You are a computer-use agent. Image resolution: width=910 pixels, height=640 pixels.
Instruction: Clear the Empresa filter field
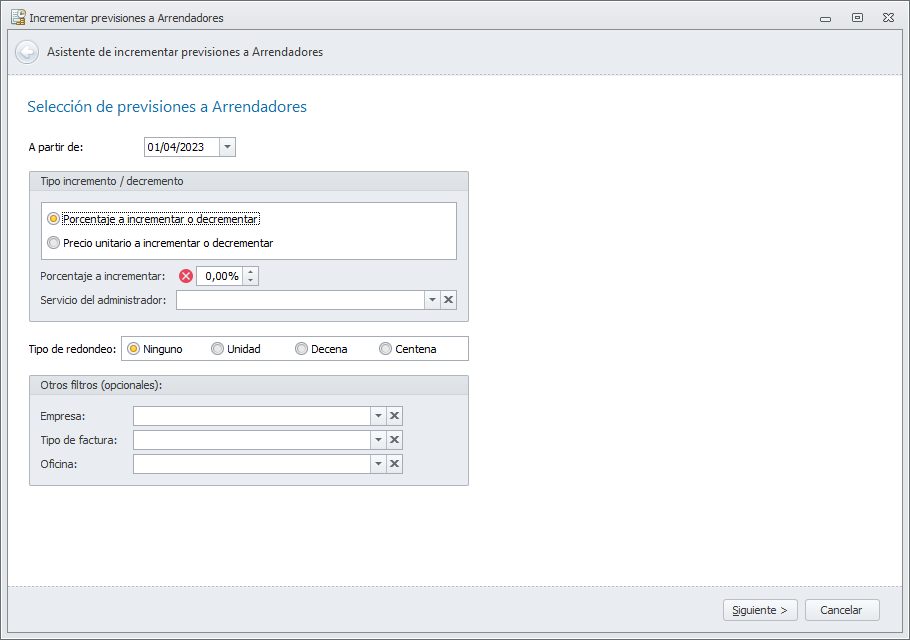pos(395,416)
